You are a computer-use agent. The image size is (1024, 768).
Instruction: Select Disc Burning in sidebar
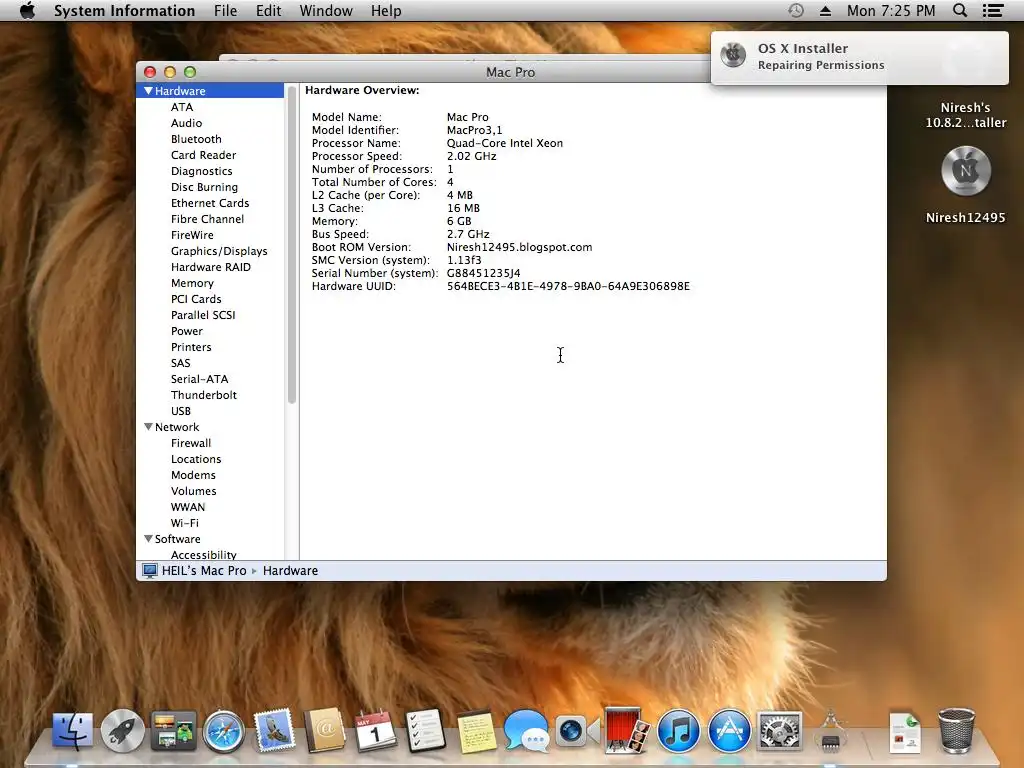pyautogui.click(x=204, y=187)
